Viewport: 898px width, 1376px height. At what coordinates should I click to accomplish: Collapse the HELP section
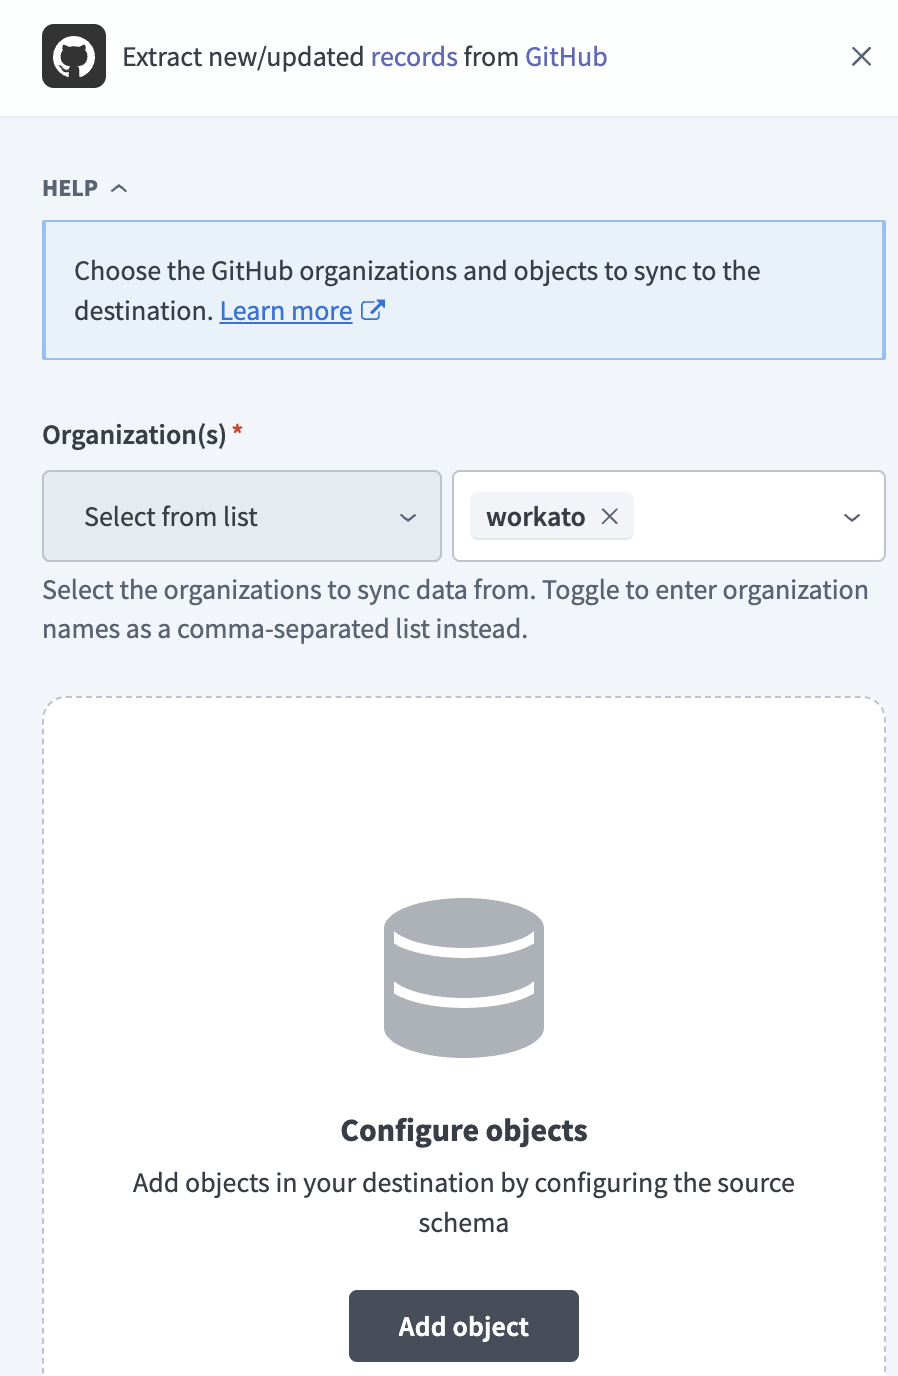(x=85, y=188)
